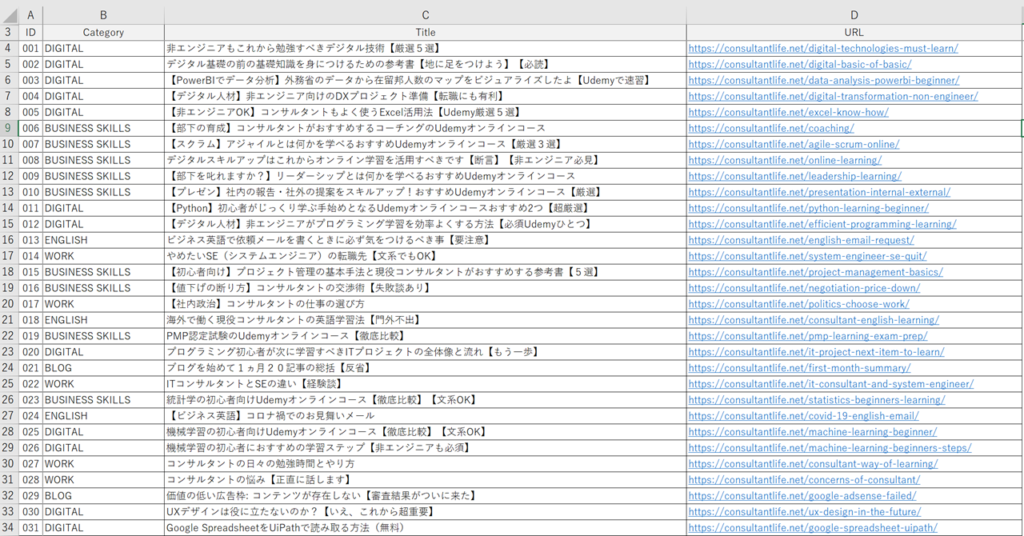Select column C header

coord(425,15)
